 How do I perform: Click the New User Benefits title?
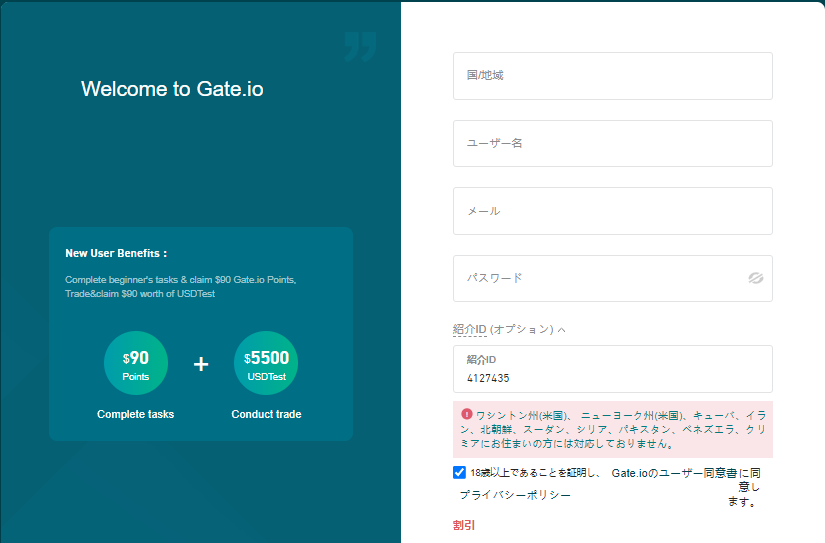pos(116,253)
